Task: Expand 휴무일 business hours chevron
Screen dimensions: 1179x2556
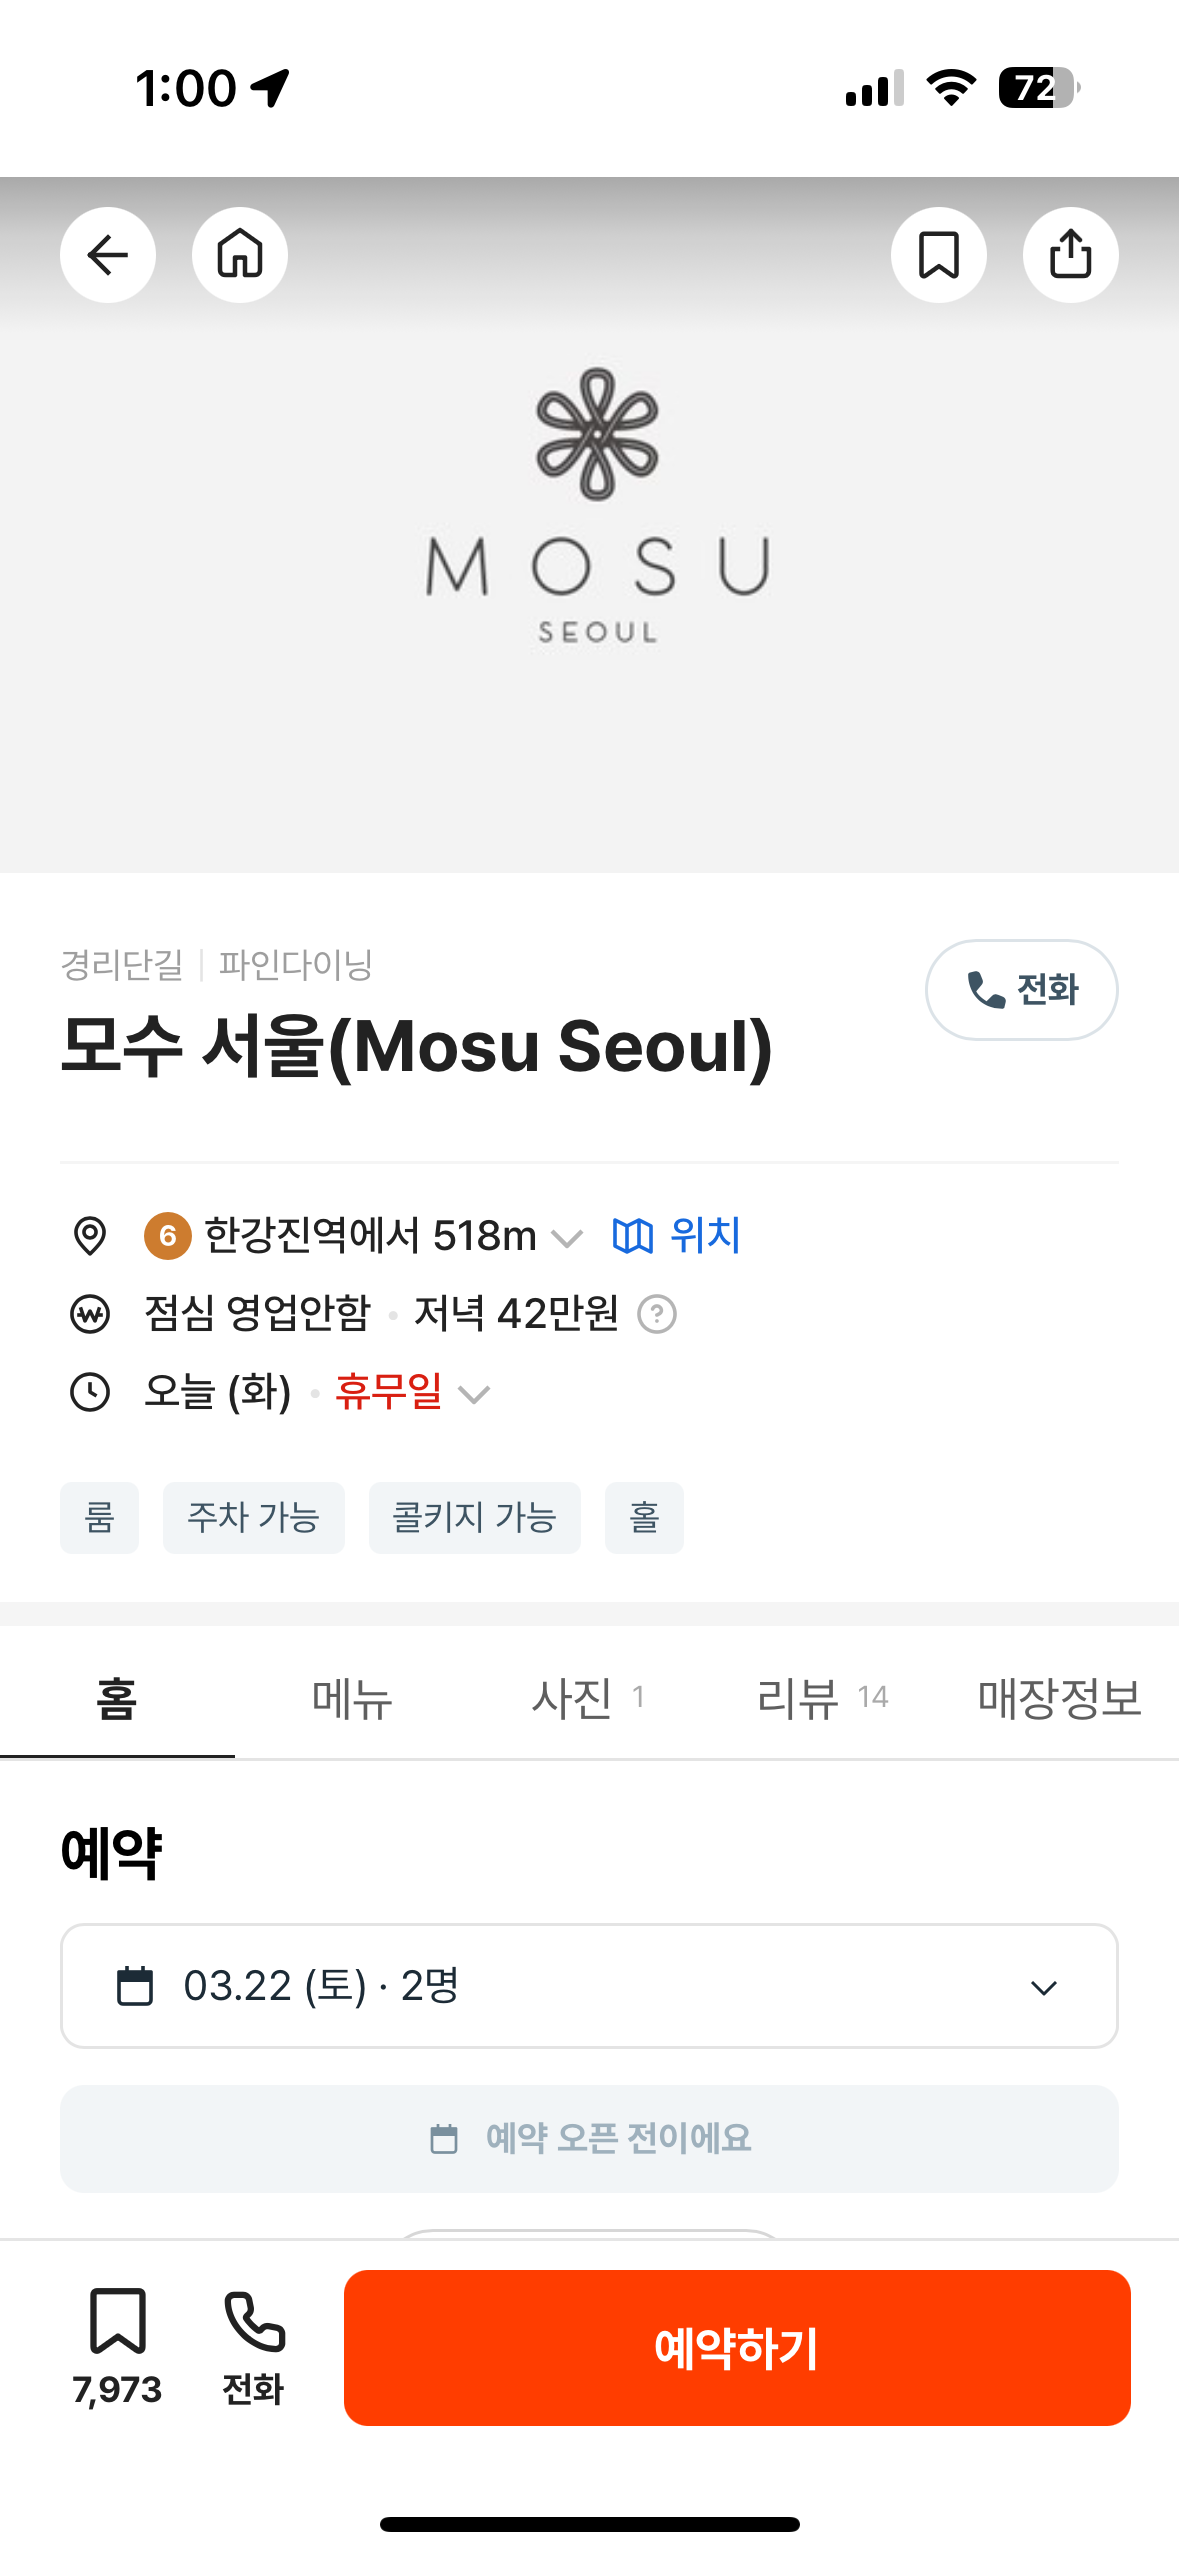Action: (473, 1393)
